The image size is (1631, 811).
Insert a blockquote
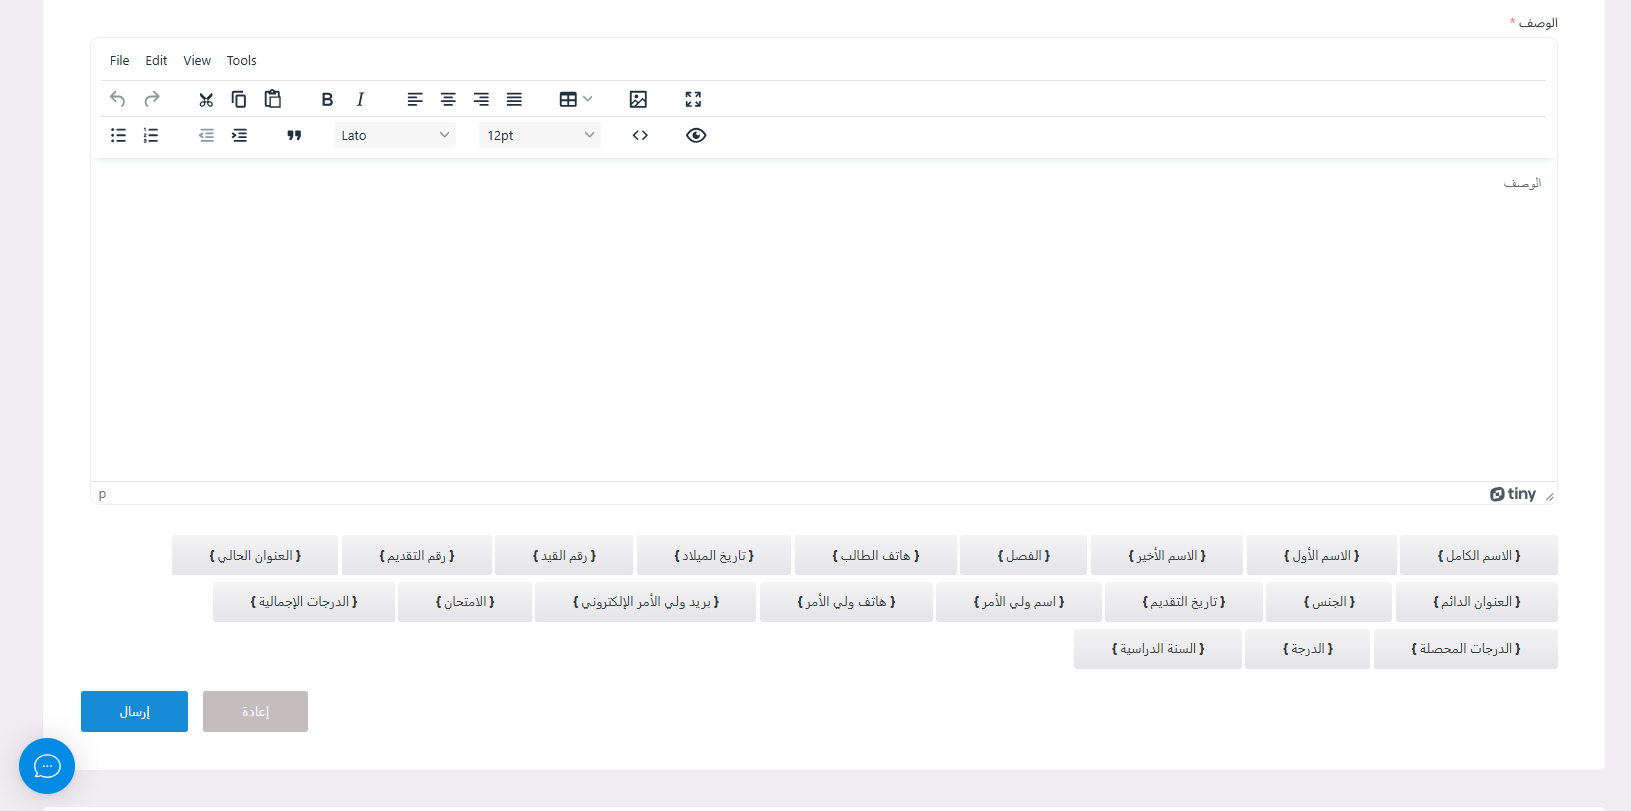(294, 135)
